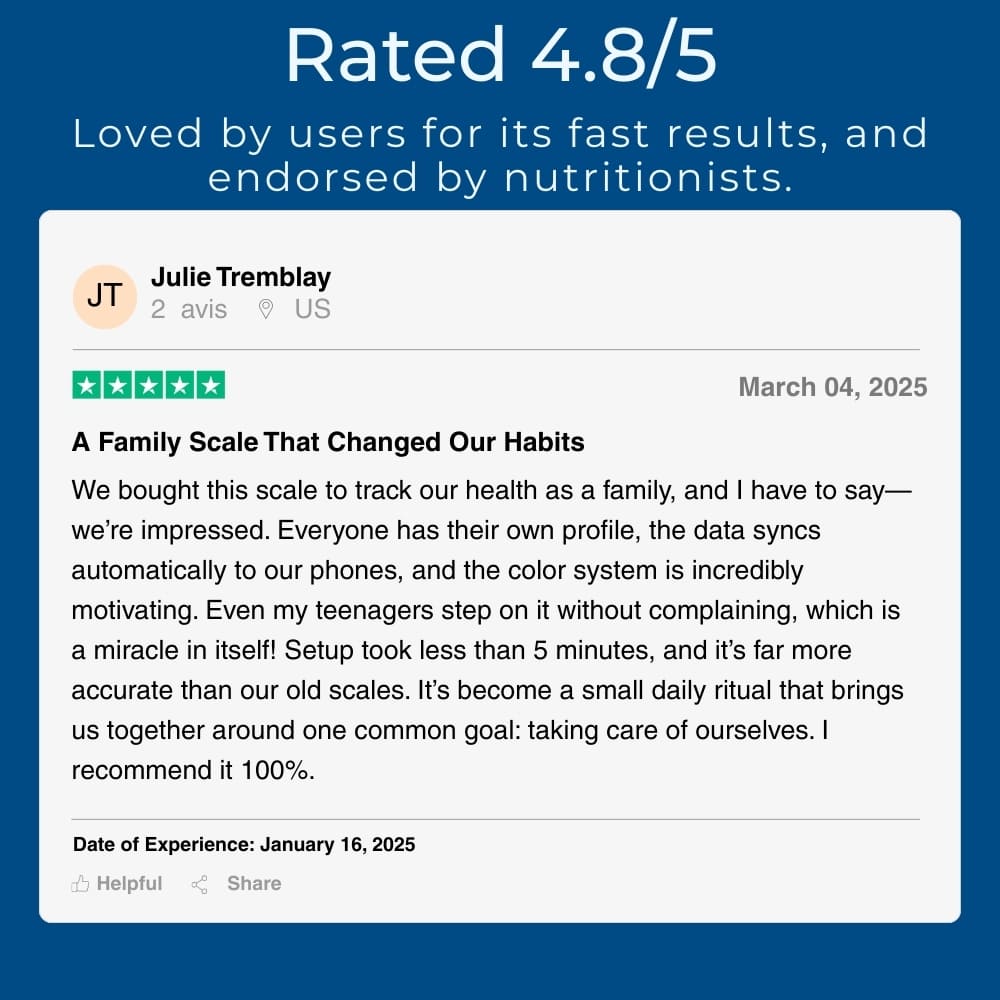Viewport: 1000px width, 1000px height.
Task: Click the first green rating star
Action: [x=87, y=385]
